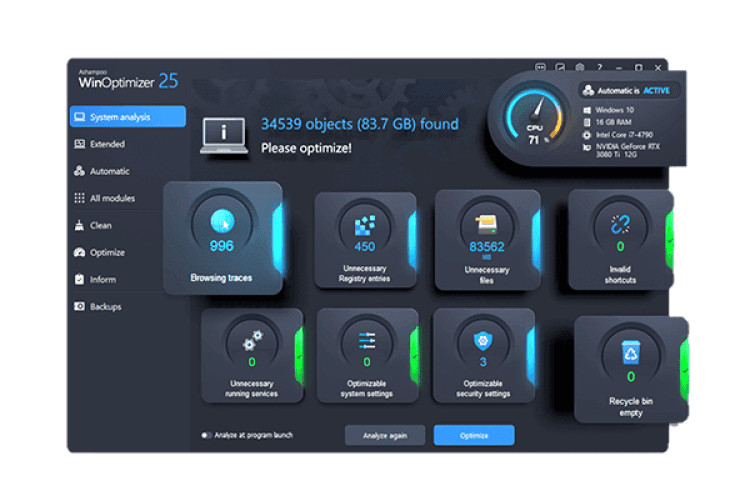Open the settings gear icon in title bar

click(580, 67)
